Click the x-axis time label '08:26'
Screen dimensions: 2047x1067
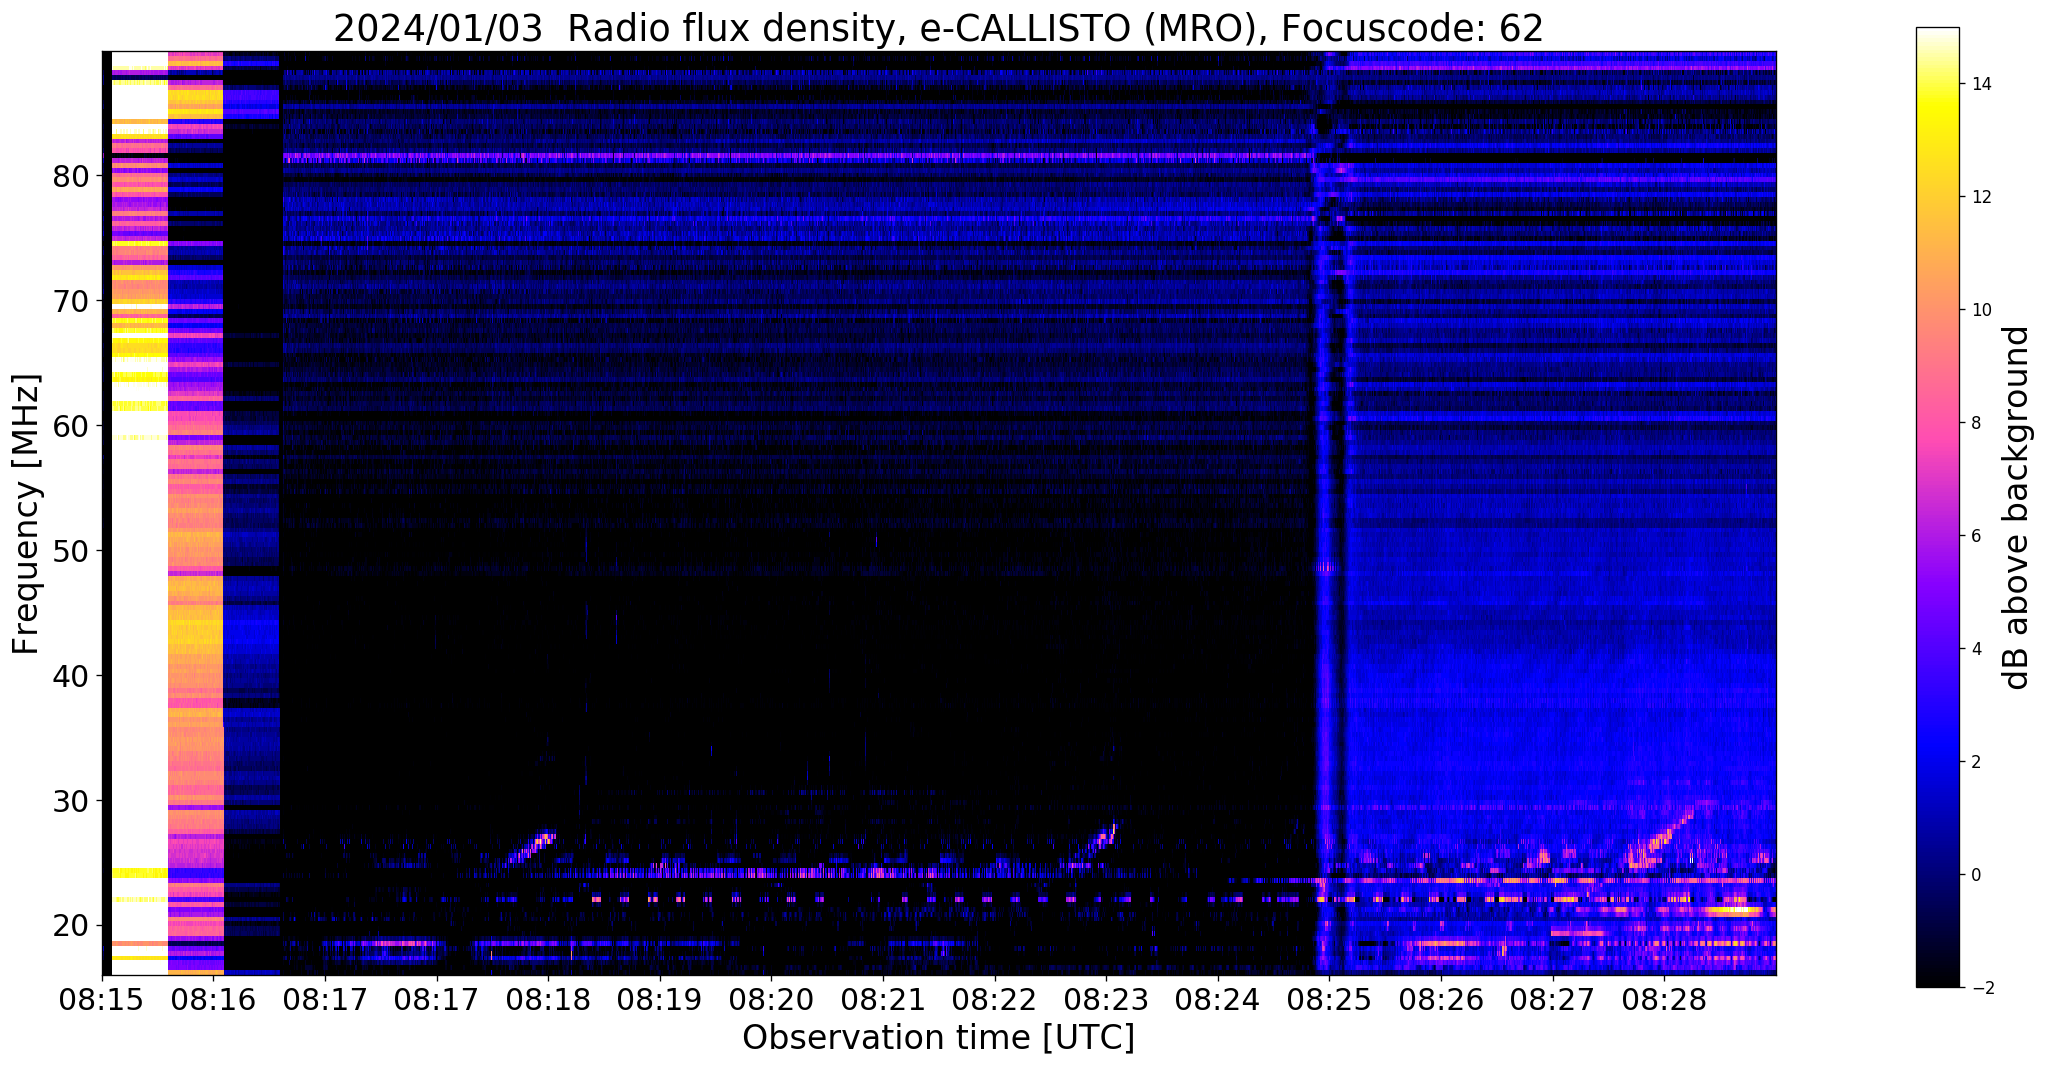click(1440, 1000)
